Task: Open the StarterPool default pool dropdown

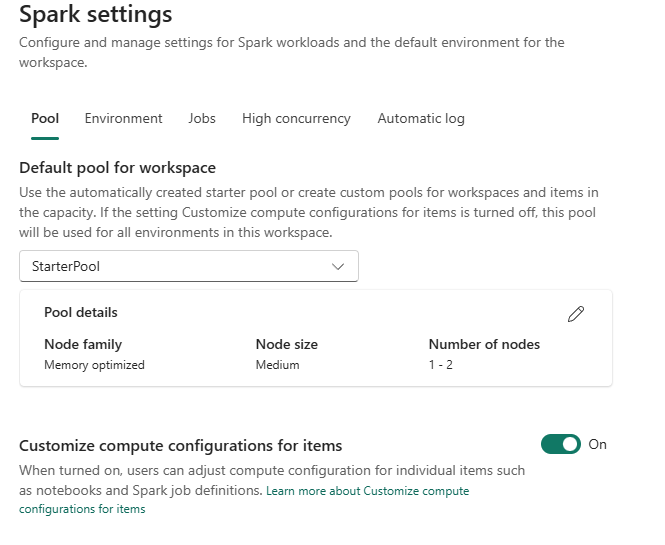Action: [188, 267]
